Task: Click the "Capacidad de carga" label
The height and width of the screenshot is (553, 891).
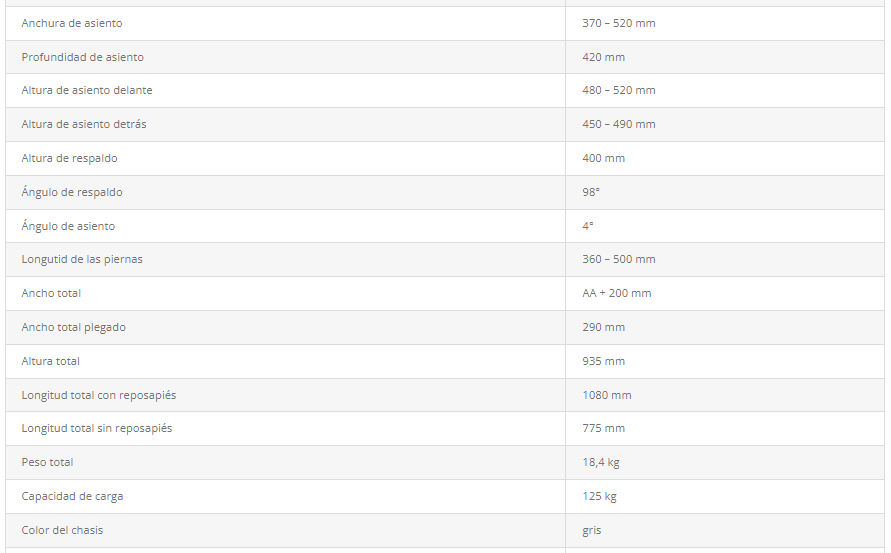Action: (73, 496)
